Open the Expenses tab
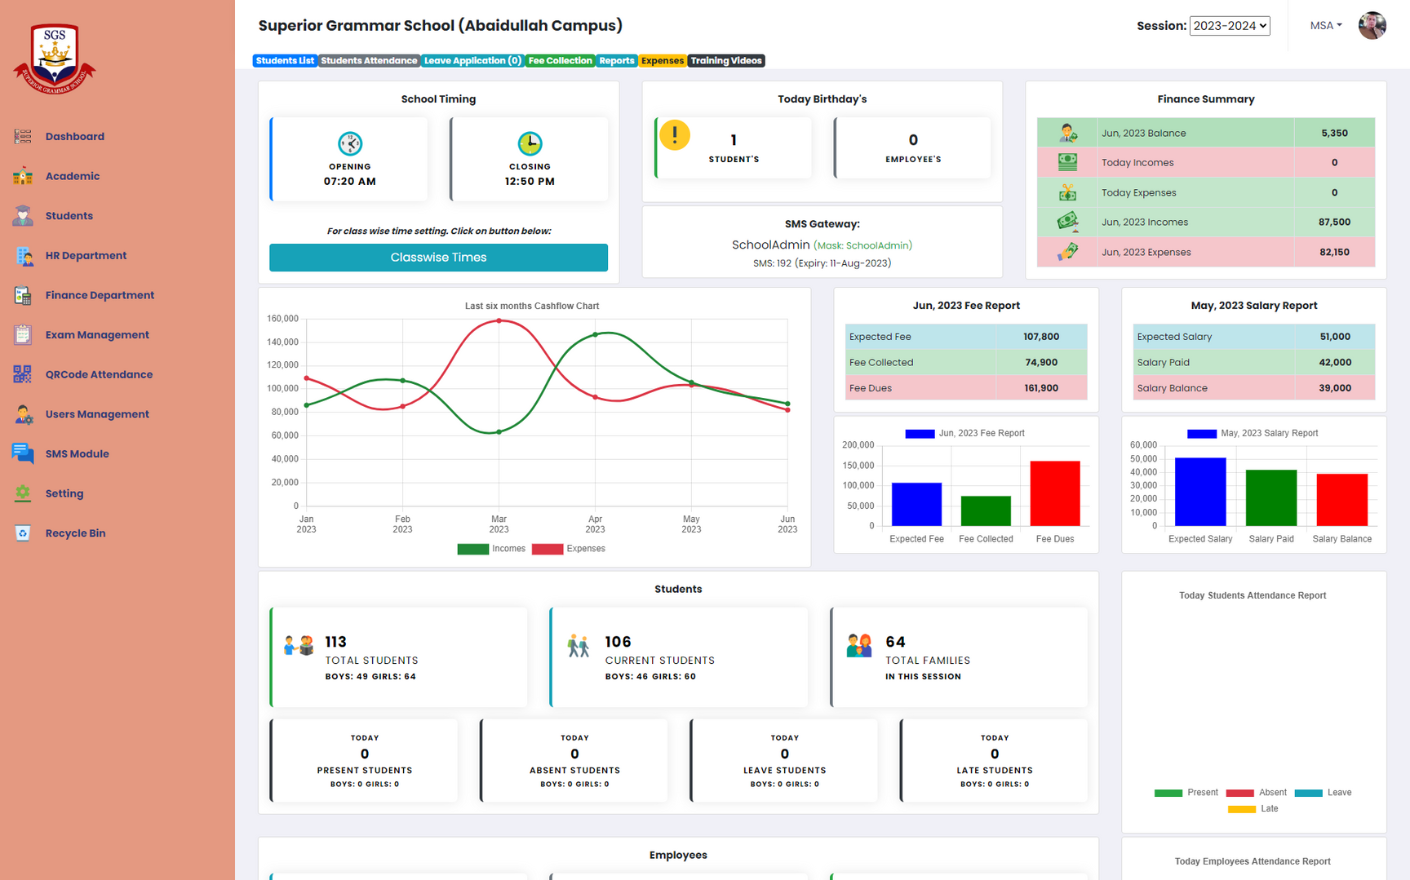The image size is (1410, 880). [x=662, y=61]
